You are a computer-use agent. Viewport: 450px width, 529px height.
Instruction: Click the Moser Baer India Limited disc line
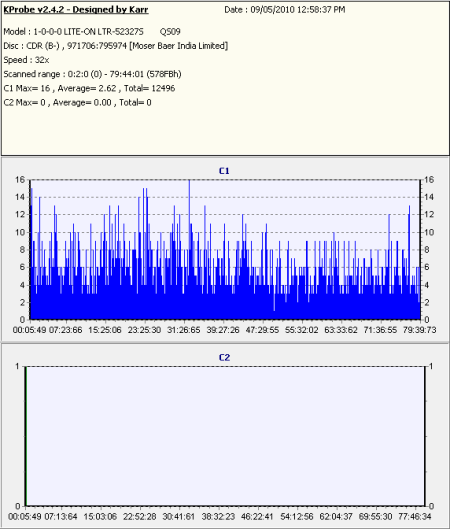pyautogui.click(x=116, y=46)
